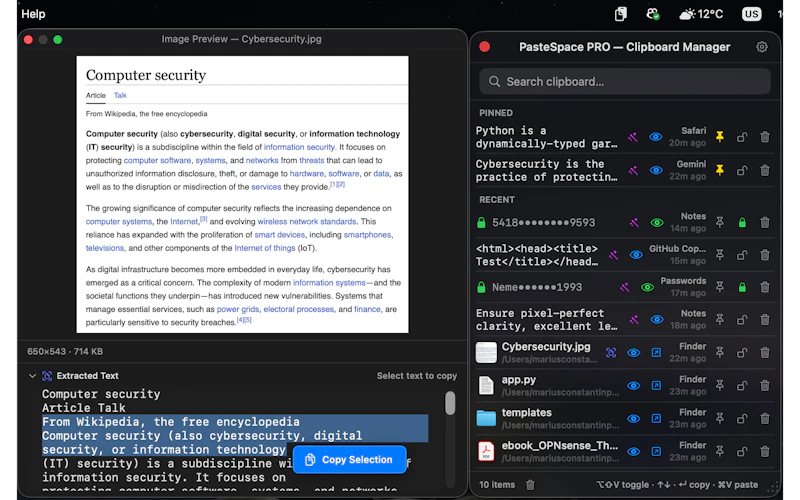
Task: Lock the app.py clip with its padlock icon
Action: pyautogui.click(x=742, y=386)
